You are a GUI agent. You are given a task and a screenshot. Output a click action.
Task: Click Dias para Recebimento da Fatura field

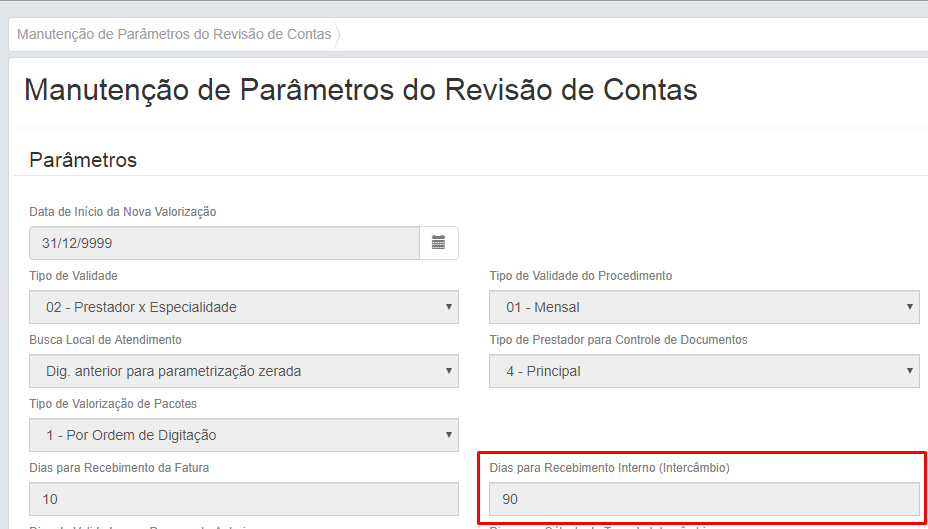tap(244, 499)
